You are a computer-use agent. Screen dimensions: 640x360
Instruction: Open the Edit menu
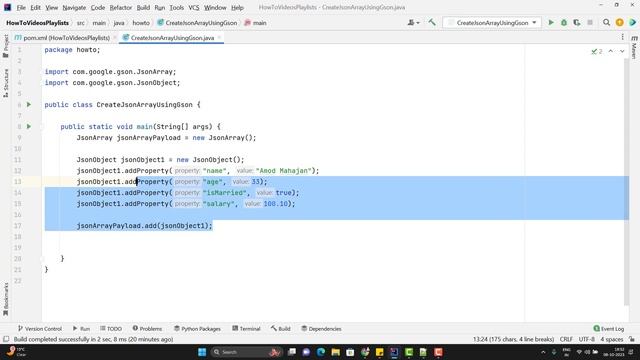tap(36, 7)
